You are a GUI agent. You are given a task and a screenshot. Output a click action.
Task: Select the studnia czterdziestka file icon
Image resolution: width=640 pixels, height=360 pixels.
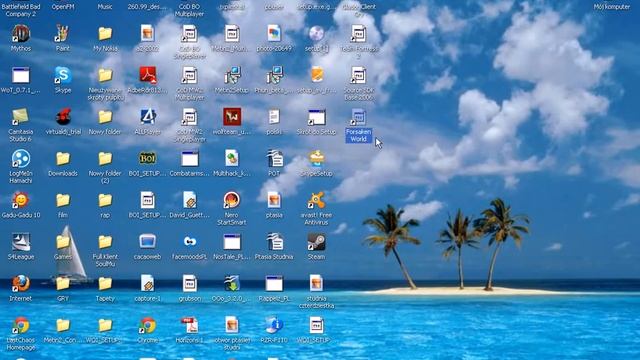tap(316, 284)
